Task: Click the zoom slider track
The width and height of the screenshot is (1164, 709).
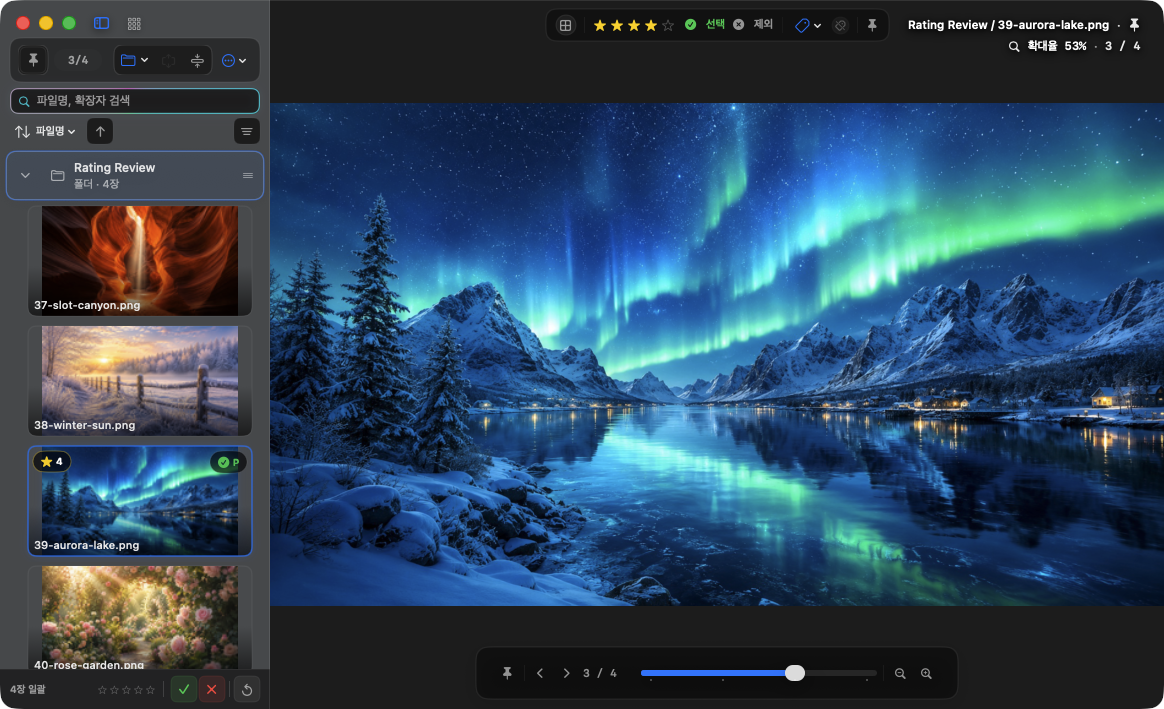Action: tap(759, 673)
